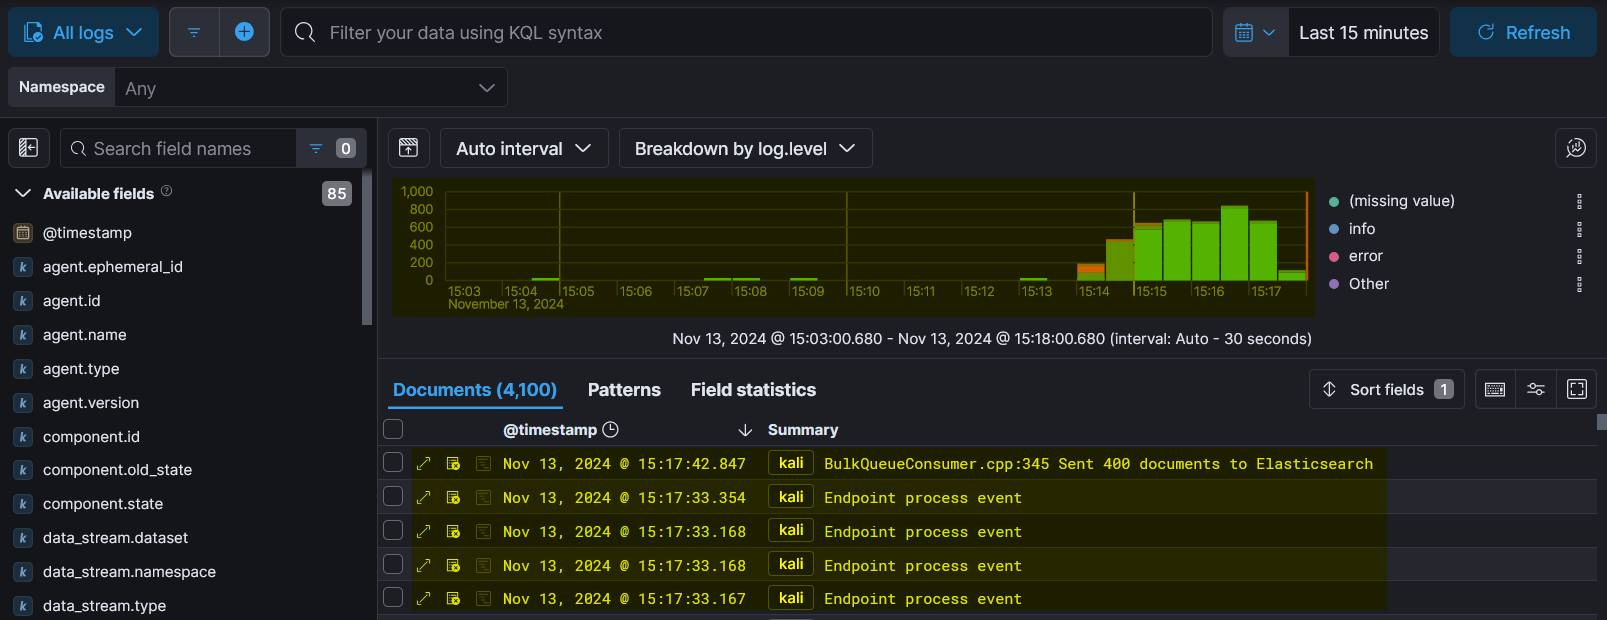
Task: Hide the histogram chart panel
Action: point(409,148)
